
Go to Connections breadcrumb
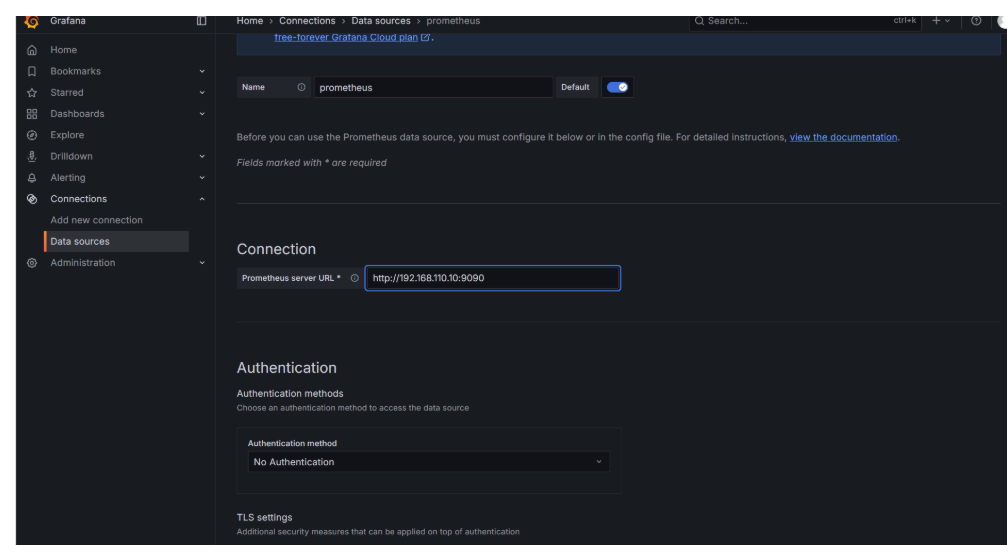point(307,21)
